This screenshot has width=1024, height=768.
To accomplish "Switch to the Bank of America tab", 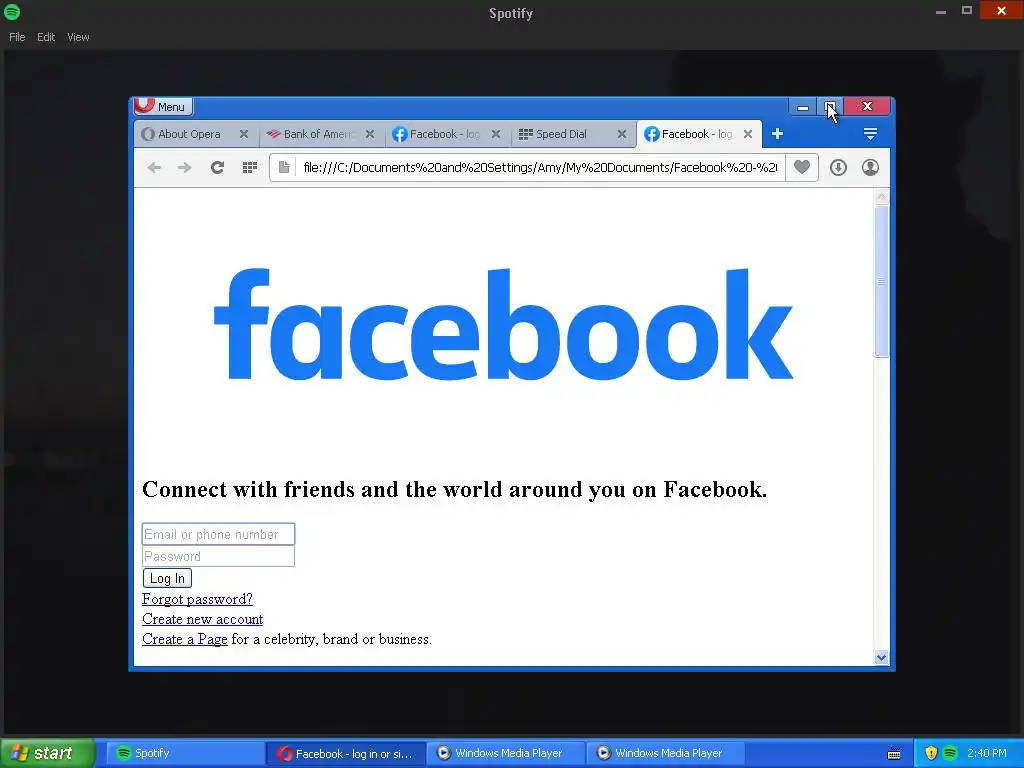I will click(x=320, y=134).
